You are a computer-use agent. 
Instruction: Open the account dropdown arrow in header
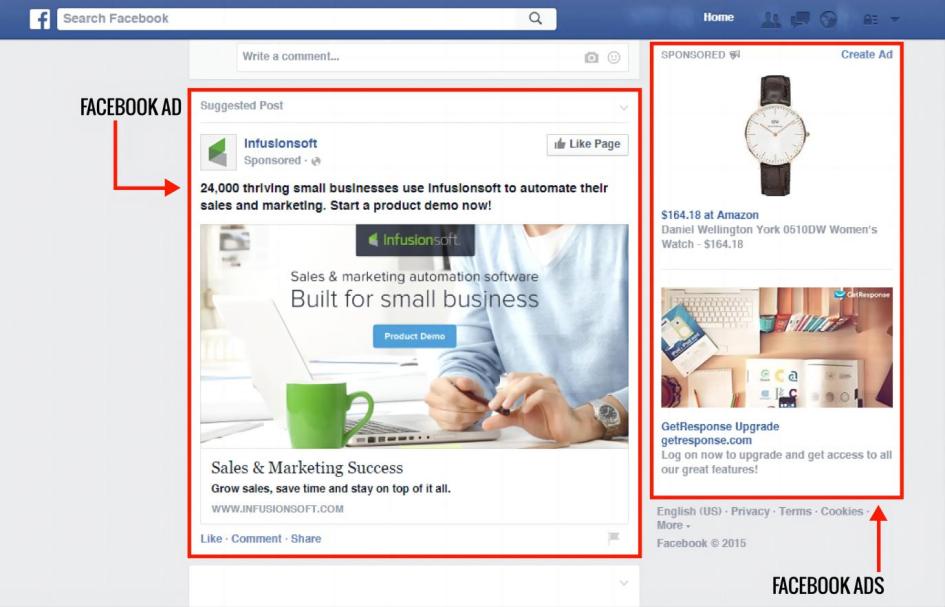[895, 19]
